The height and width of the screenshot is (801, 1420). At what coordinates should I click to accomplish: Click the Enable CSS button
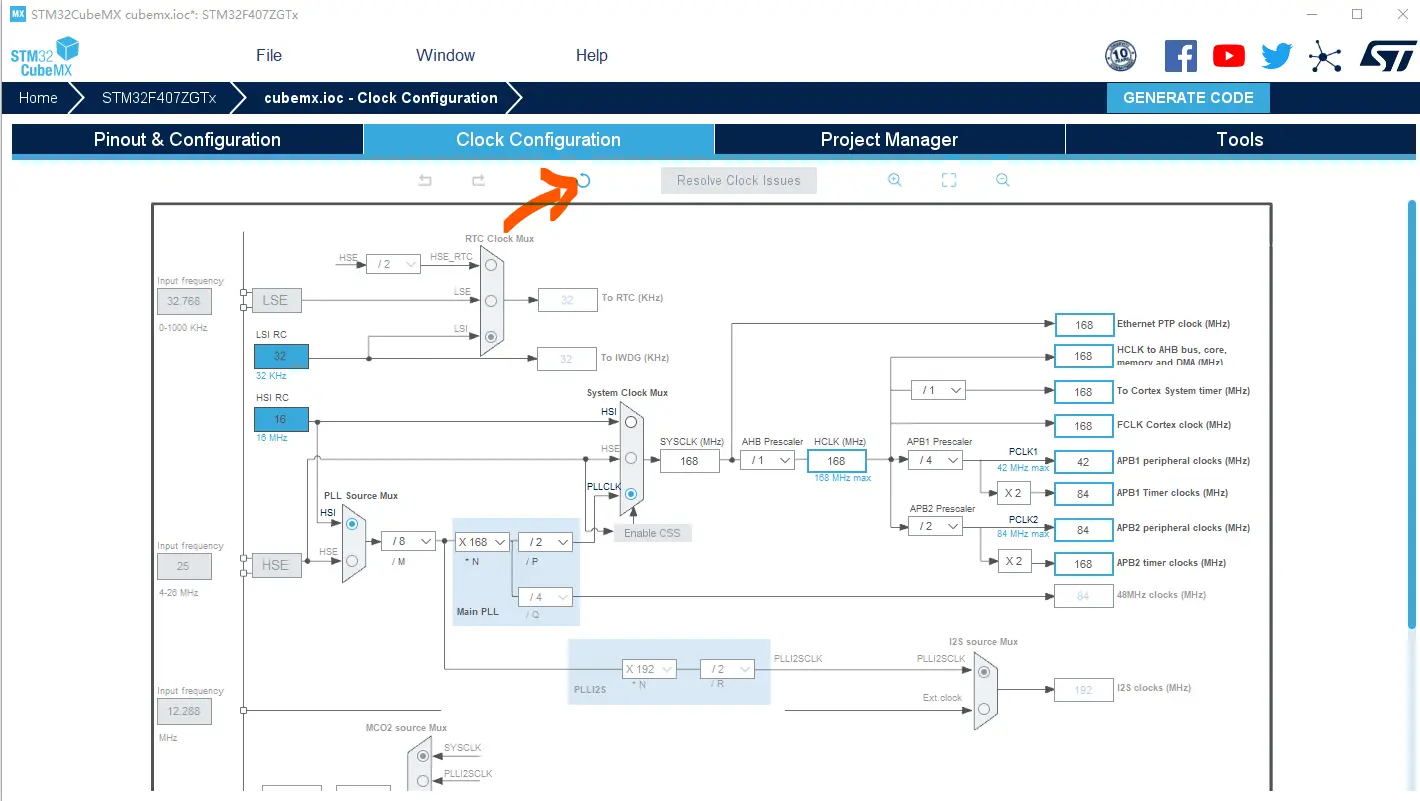[x=652, y=533]
